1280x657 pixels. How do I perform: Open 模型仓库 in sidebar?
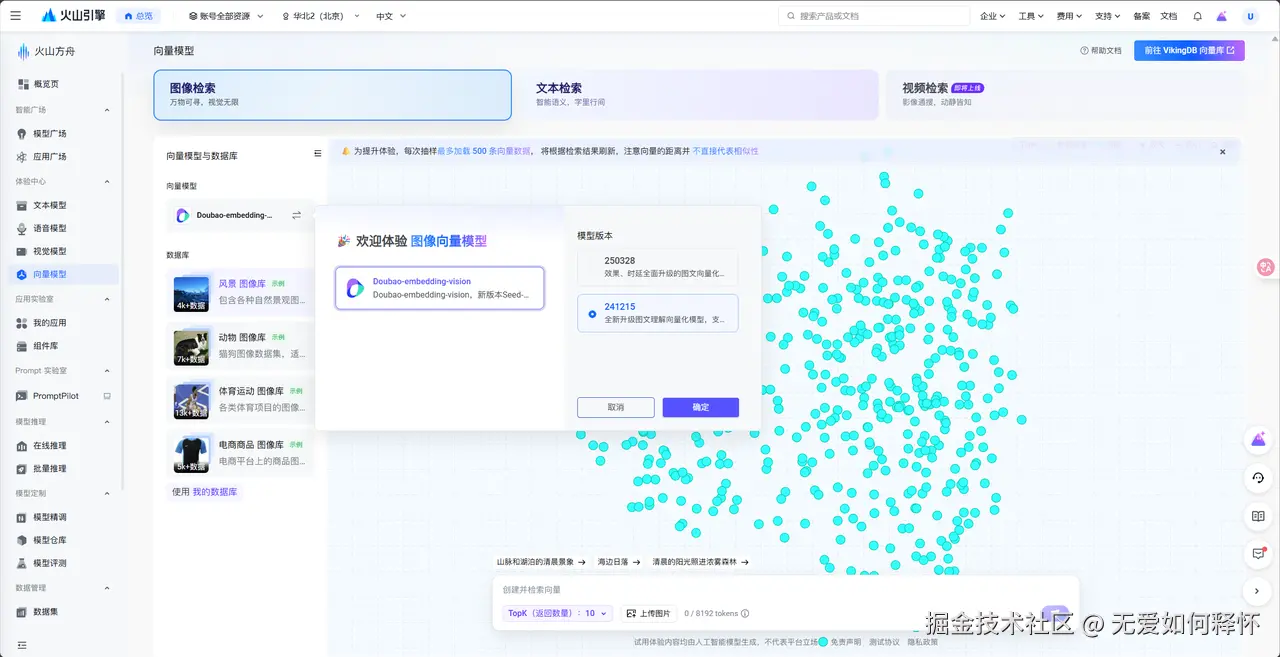[50, 540]
